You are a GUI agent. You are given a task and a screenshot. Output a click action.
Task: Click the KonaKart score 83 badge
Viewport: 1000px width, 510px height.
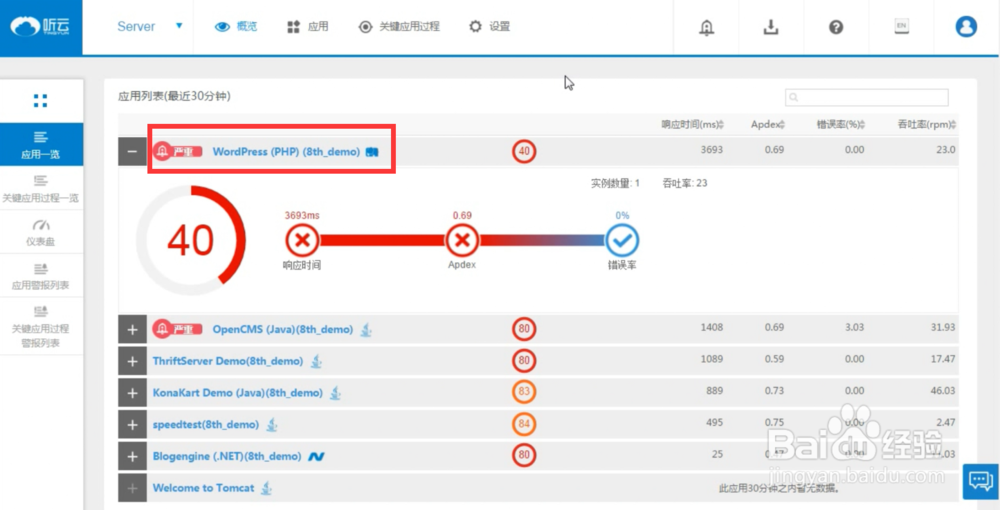(524, 393)
